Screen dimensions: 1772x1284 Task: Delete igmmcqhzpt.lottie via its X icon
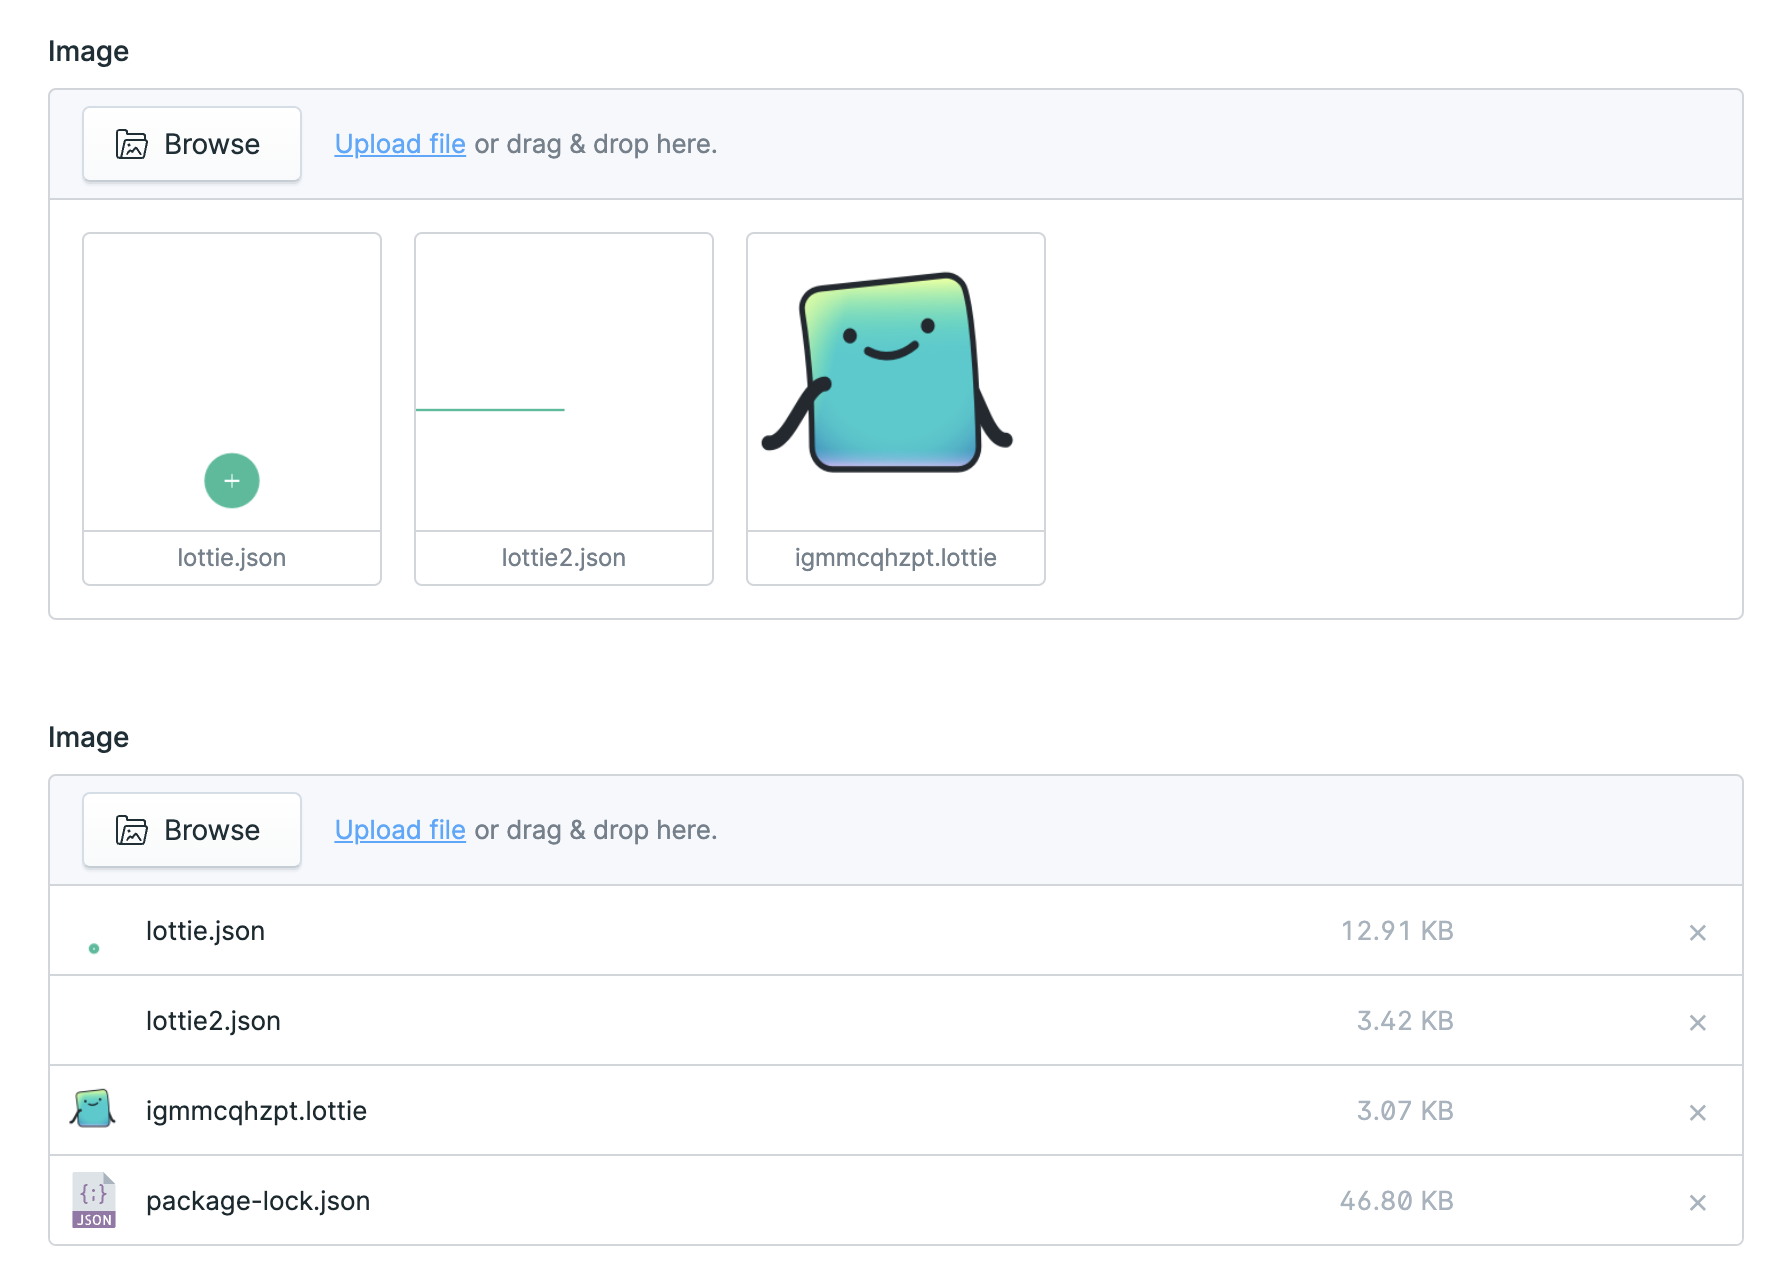[1697, 1112]
